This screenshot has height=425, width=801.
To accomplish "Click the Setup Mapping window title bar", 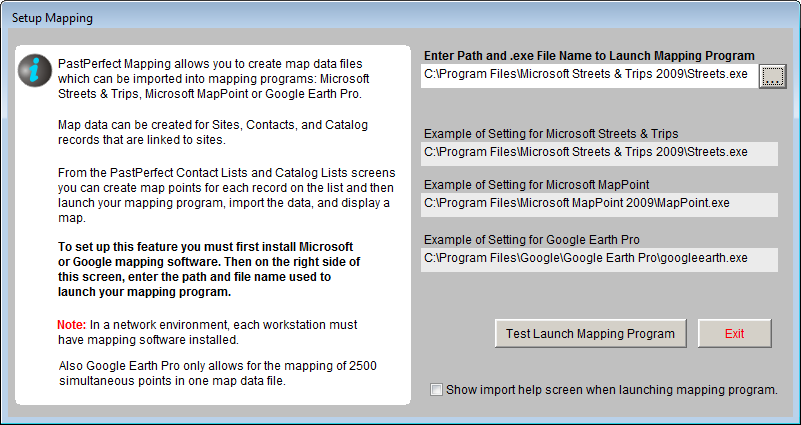I will pyautogui.click(x=400, y=18).
